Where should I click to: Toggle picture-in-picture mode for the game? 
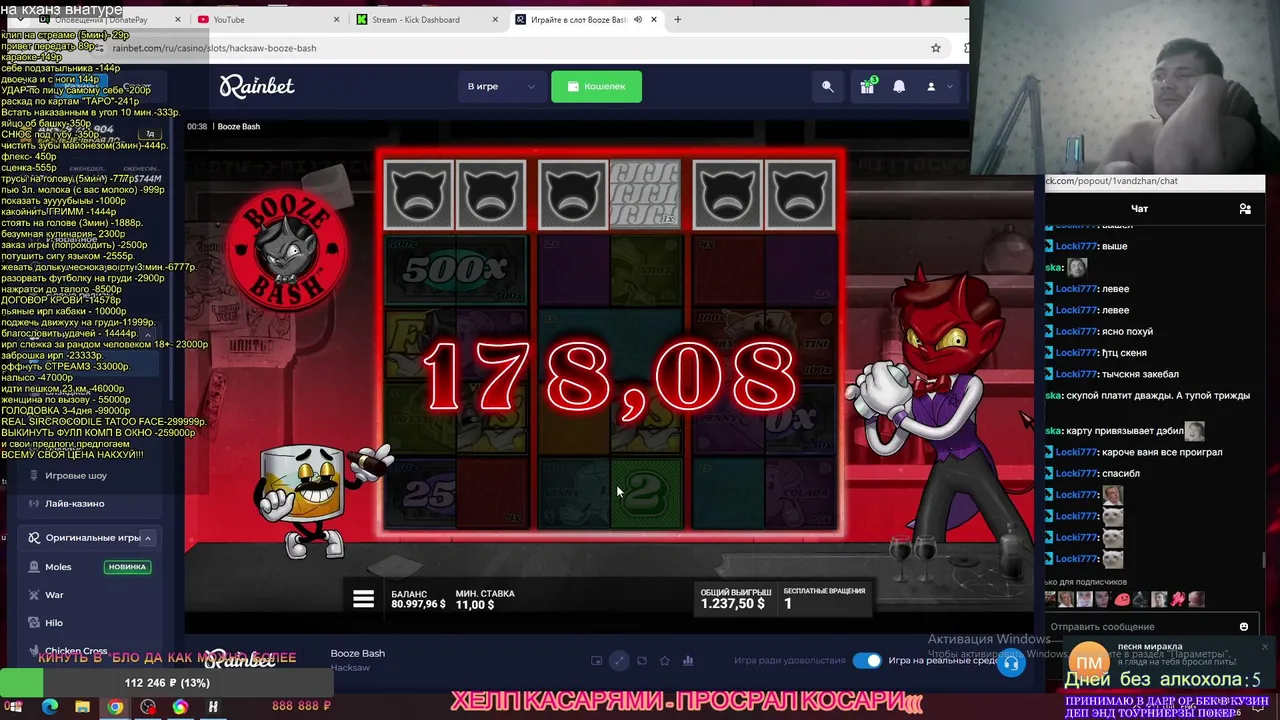(x=597, y=660)
